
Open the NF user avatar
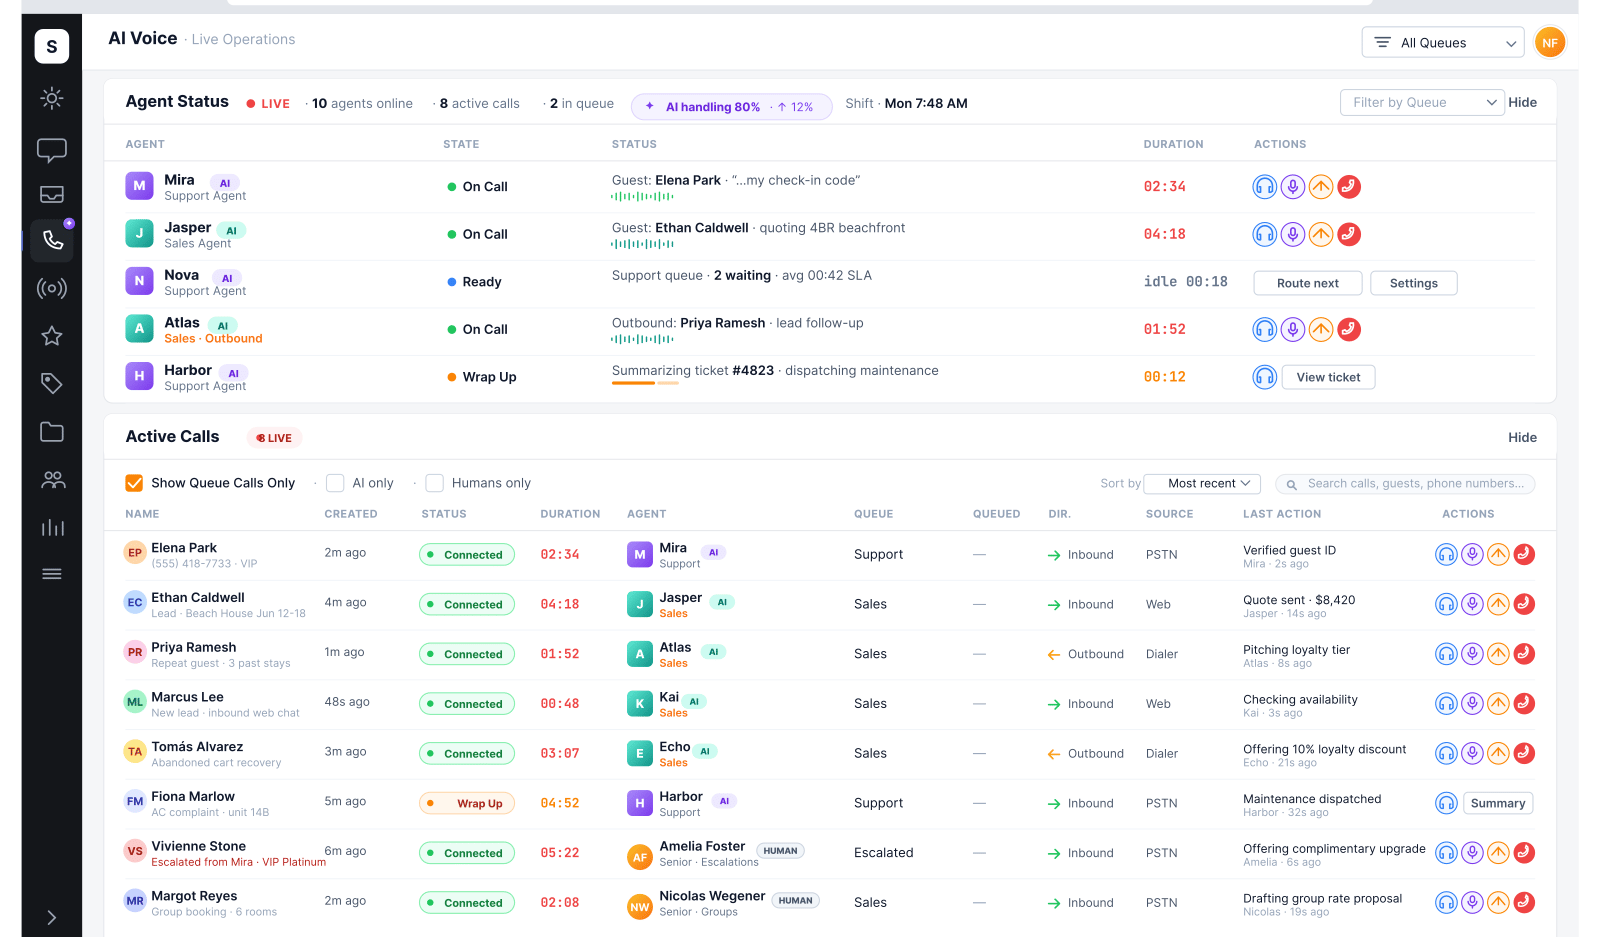point(1550,43)
